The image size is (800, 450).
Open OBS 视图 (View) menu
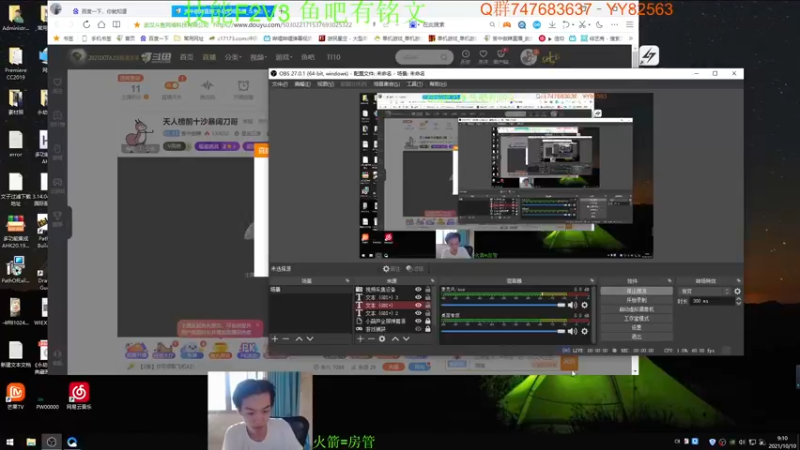326,84
